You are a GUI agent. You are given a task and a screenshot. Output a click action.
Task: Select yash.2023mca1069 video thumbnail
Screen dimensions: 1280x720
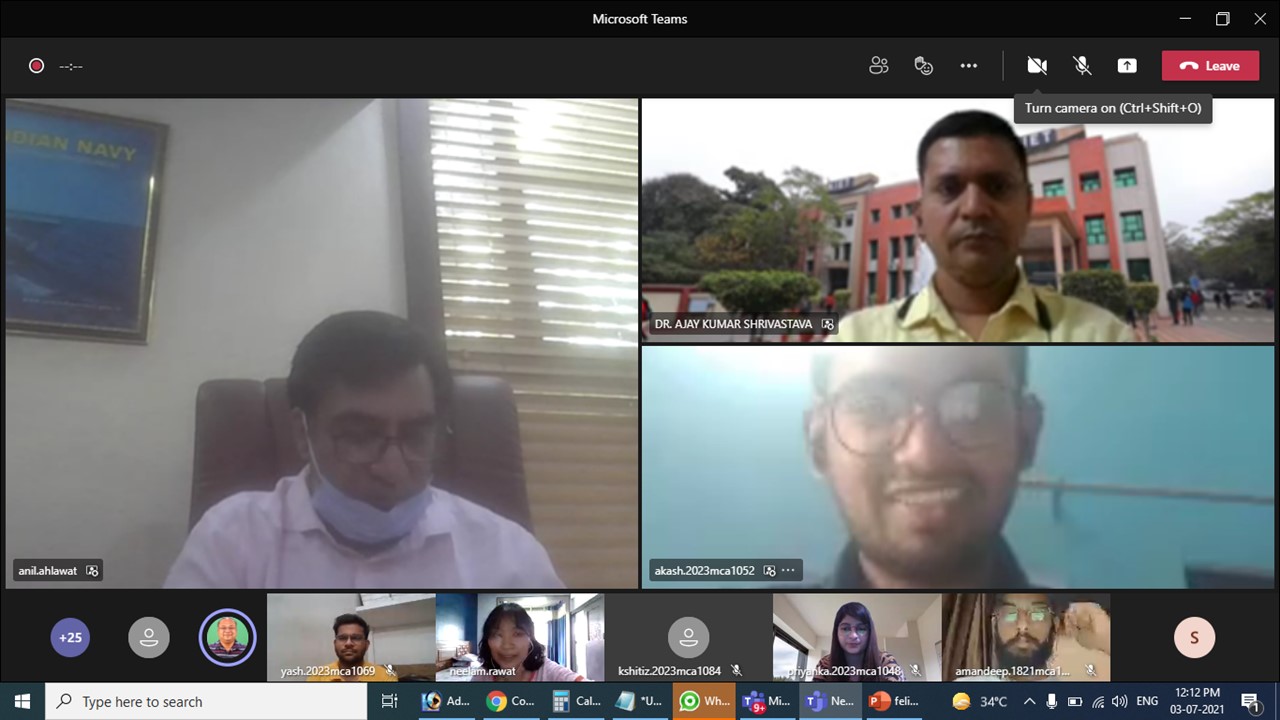pyautogui.click(x=351, y=636)
